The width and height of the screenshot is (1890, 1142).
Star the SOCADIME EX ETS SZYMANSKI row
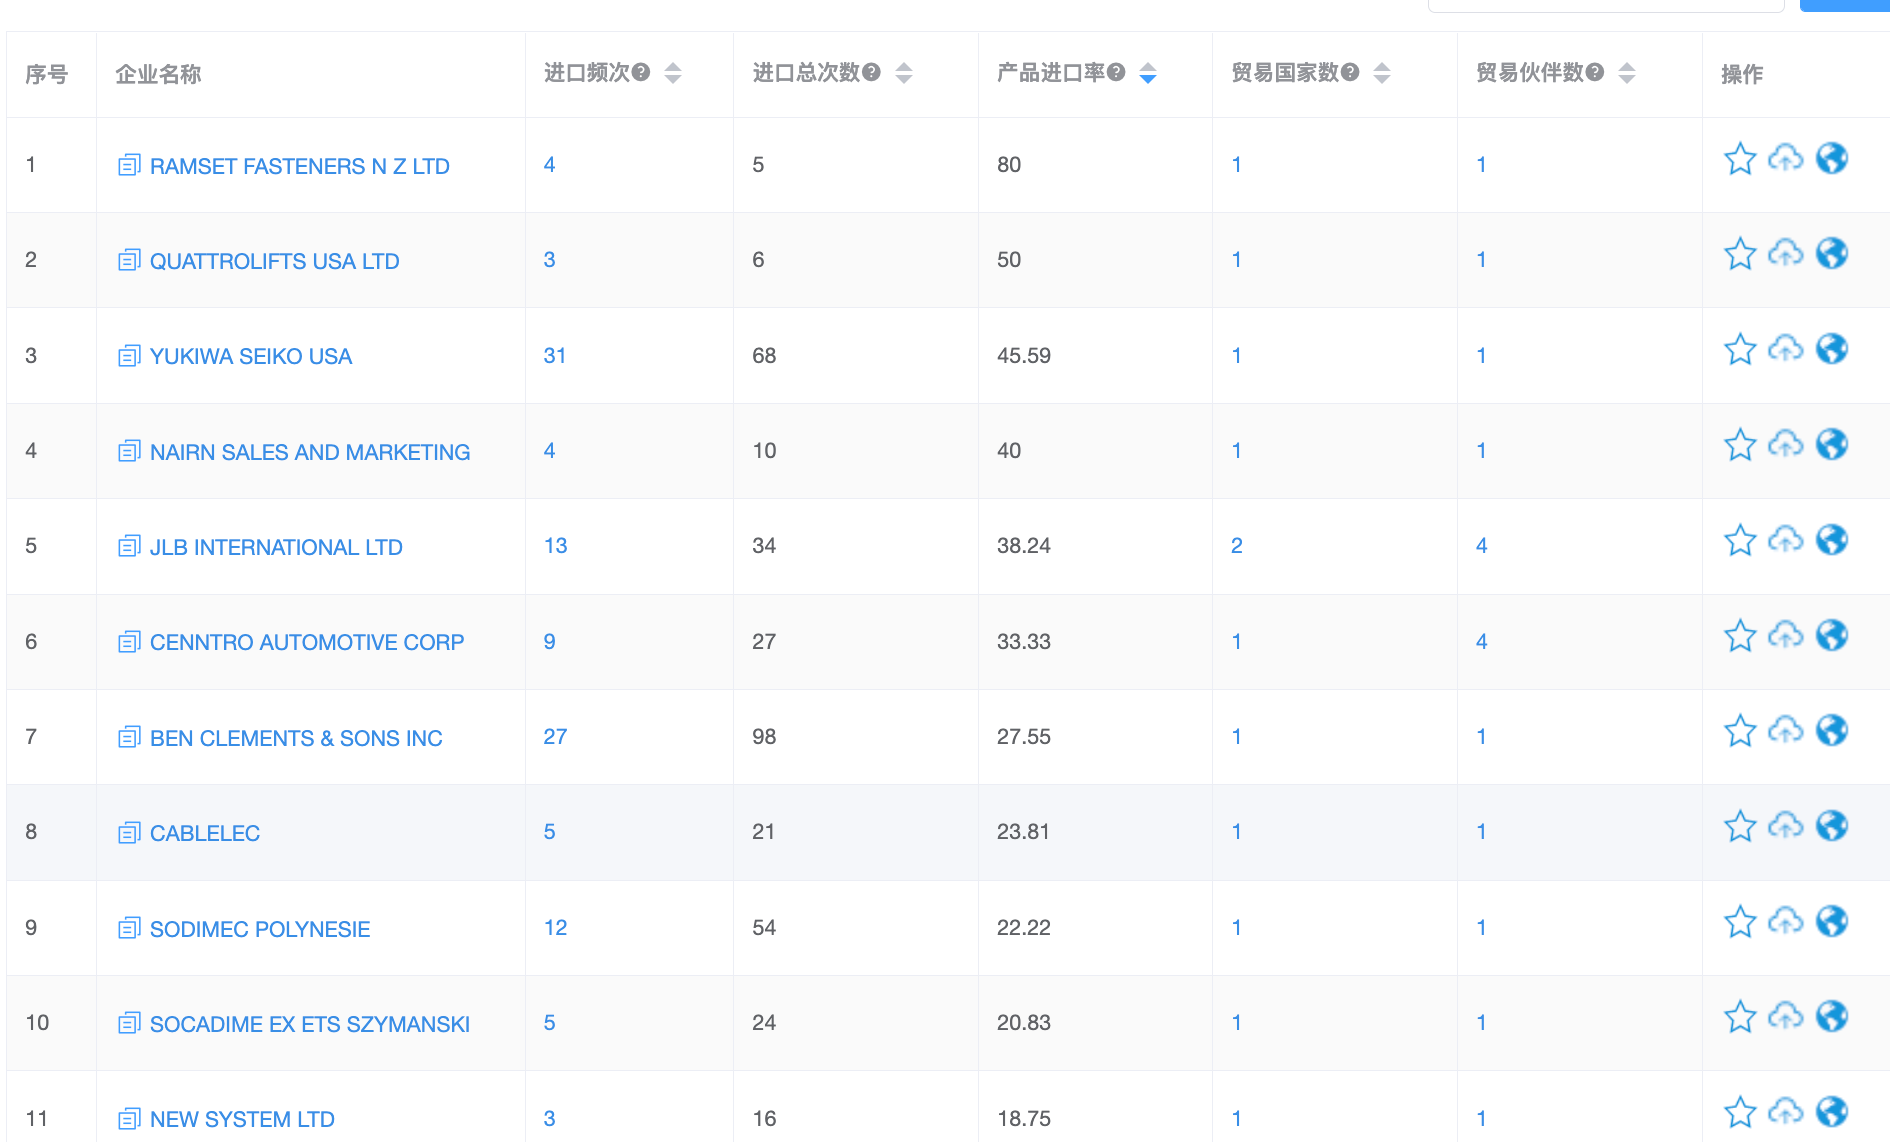click(1740, 1018)
